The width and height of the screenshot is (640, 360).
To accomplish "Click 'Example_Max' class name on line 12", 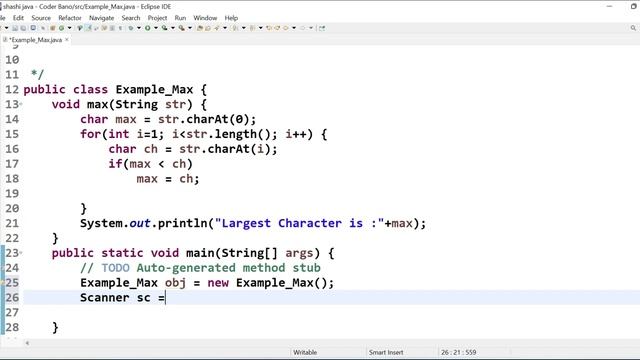I will 154,89.
